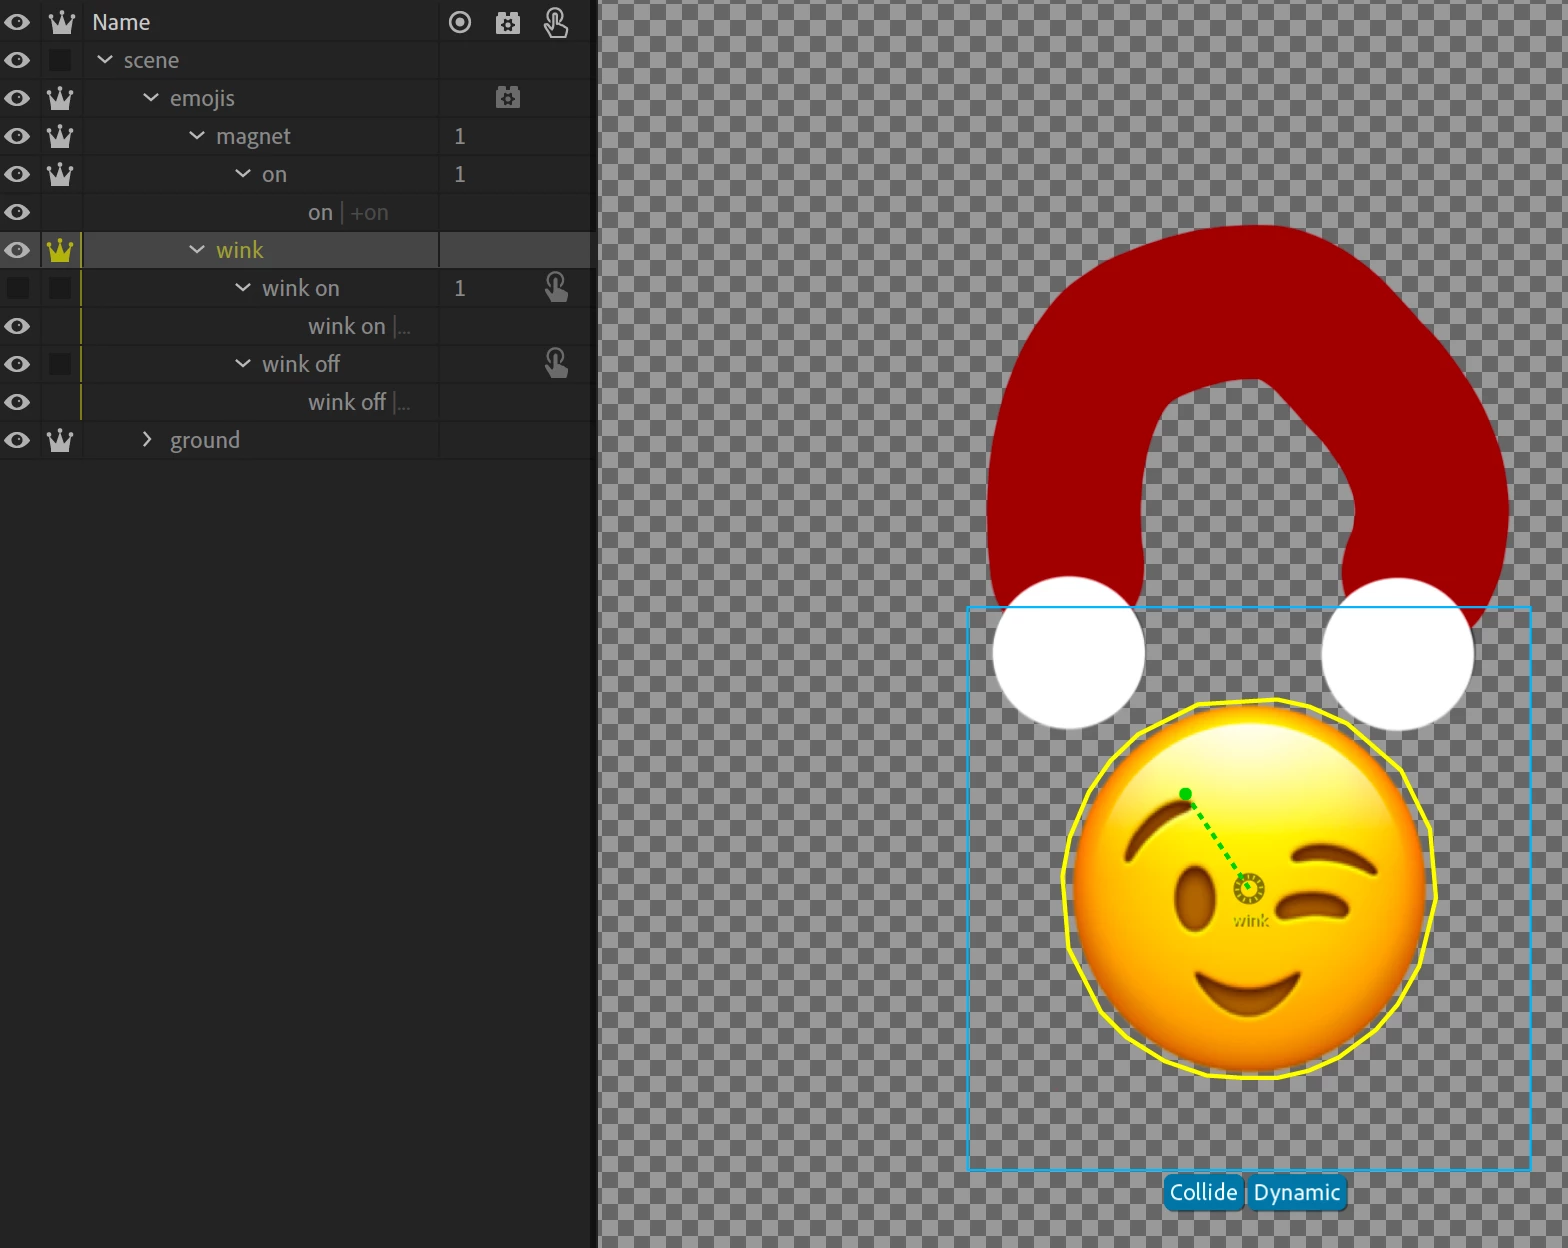Hide the ground layer
This screenshot has width=1568, height=1248.
[17, 440]
